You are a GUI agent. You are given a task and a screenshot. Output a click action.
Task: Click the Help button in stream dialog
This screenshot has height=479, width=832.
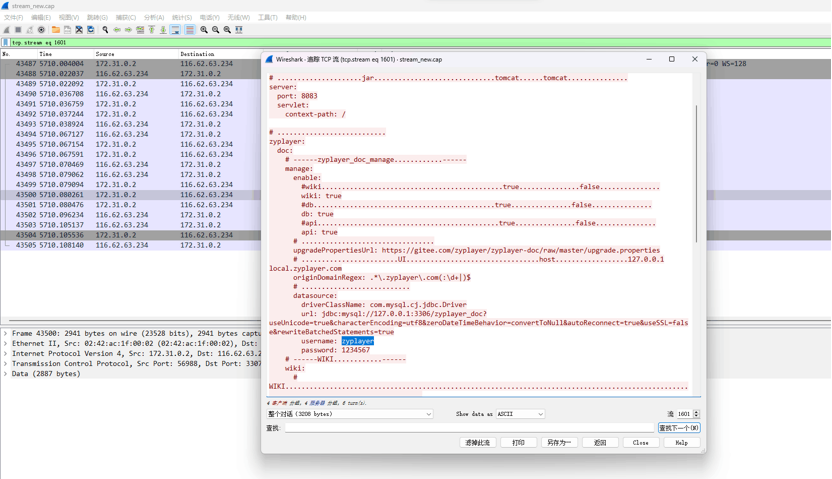point(681,442)
